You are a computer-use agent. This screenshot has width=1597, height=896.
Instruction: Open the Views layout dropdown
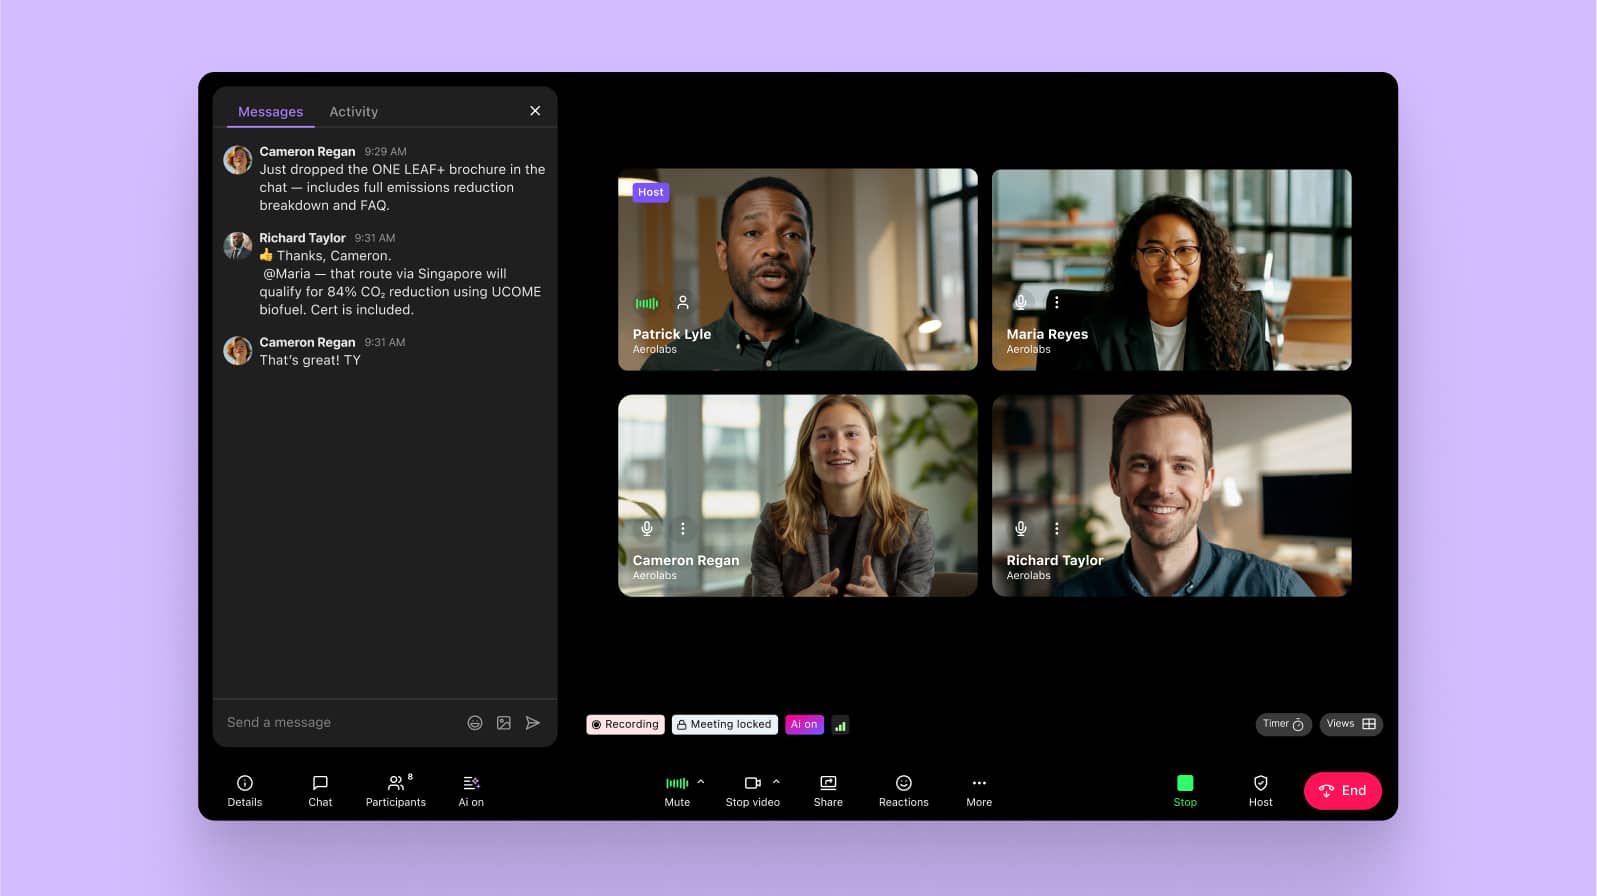(1351, 724)
